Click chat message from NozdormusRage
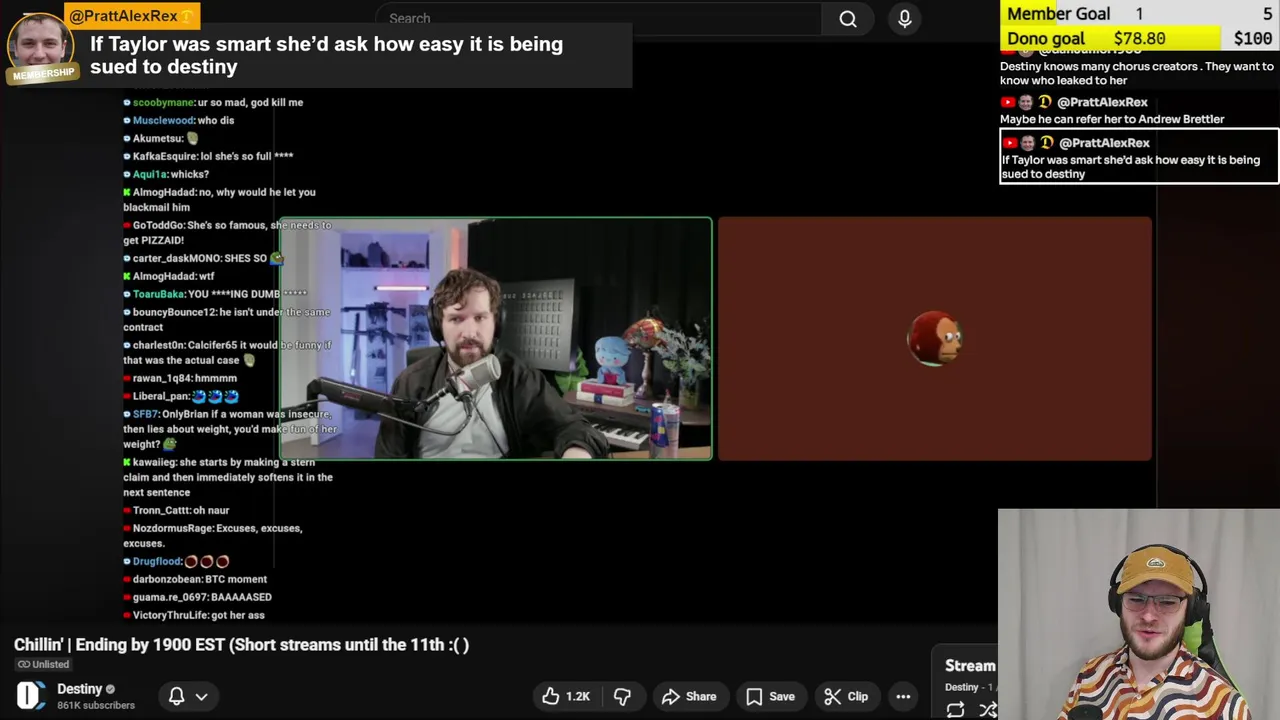1280x720 pixels. click(x=213, y=535)
